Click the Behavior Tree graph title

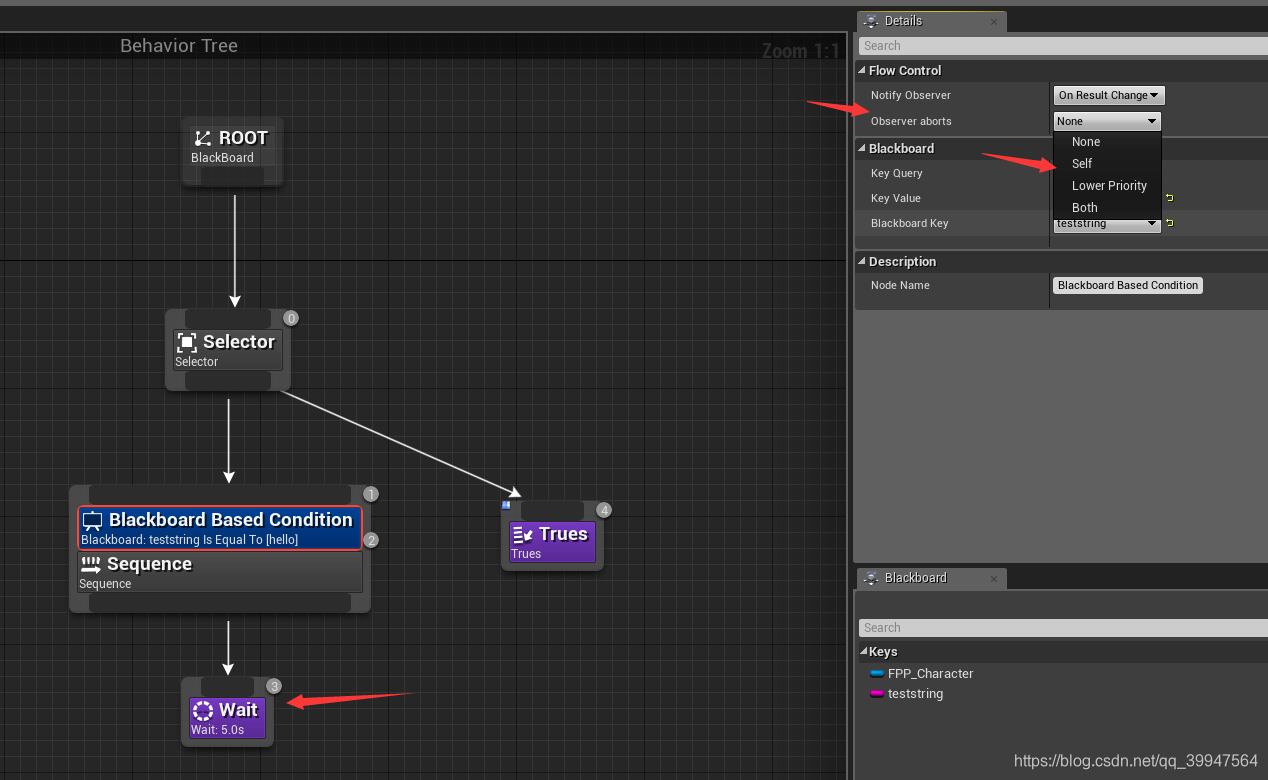[x=179, y=46]
